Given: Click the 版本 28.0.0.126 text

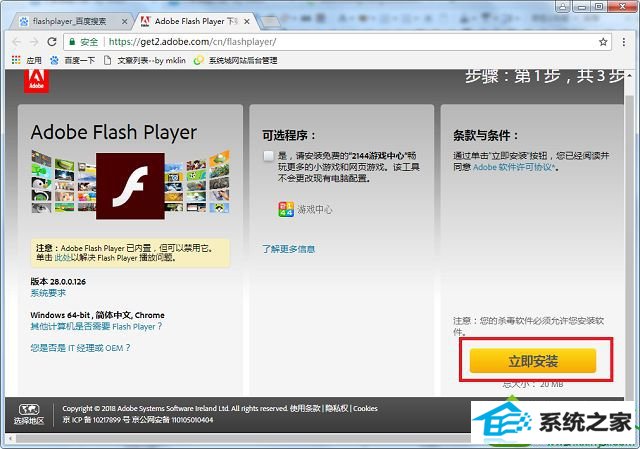Looking at the screenshot, I should click(x=58, y=281).
